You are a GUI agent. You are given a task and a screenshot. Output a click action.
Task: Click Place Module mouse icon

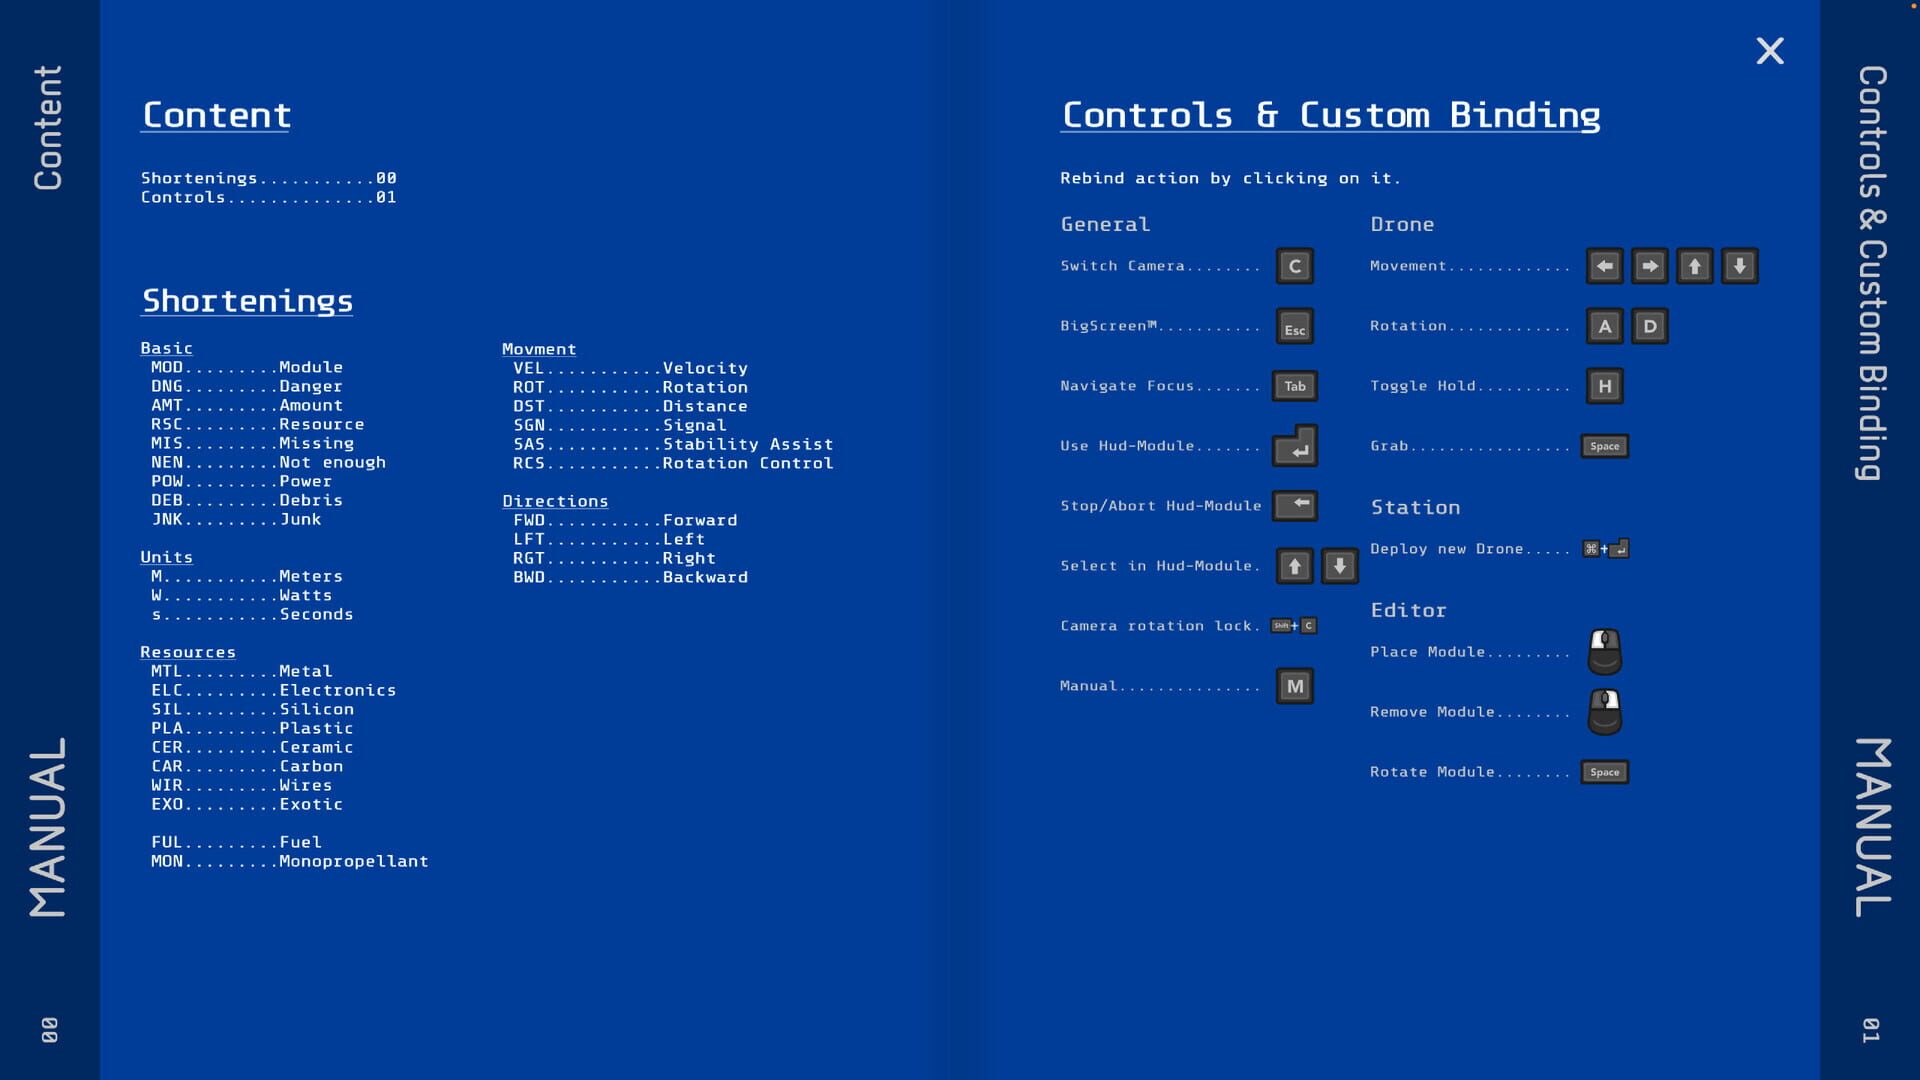pyautogui.click(x=1604, y=652)
